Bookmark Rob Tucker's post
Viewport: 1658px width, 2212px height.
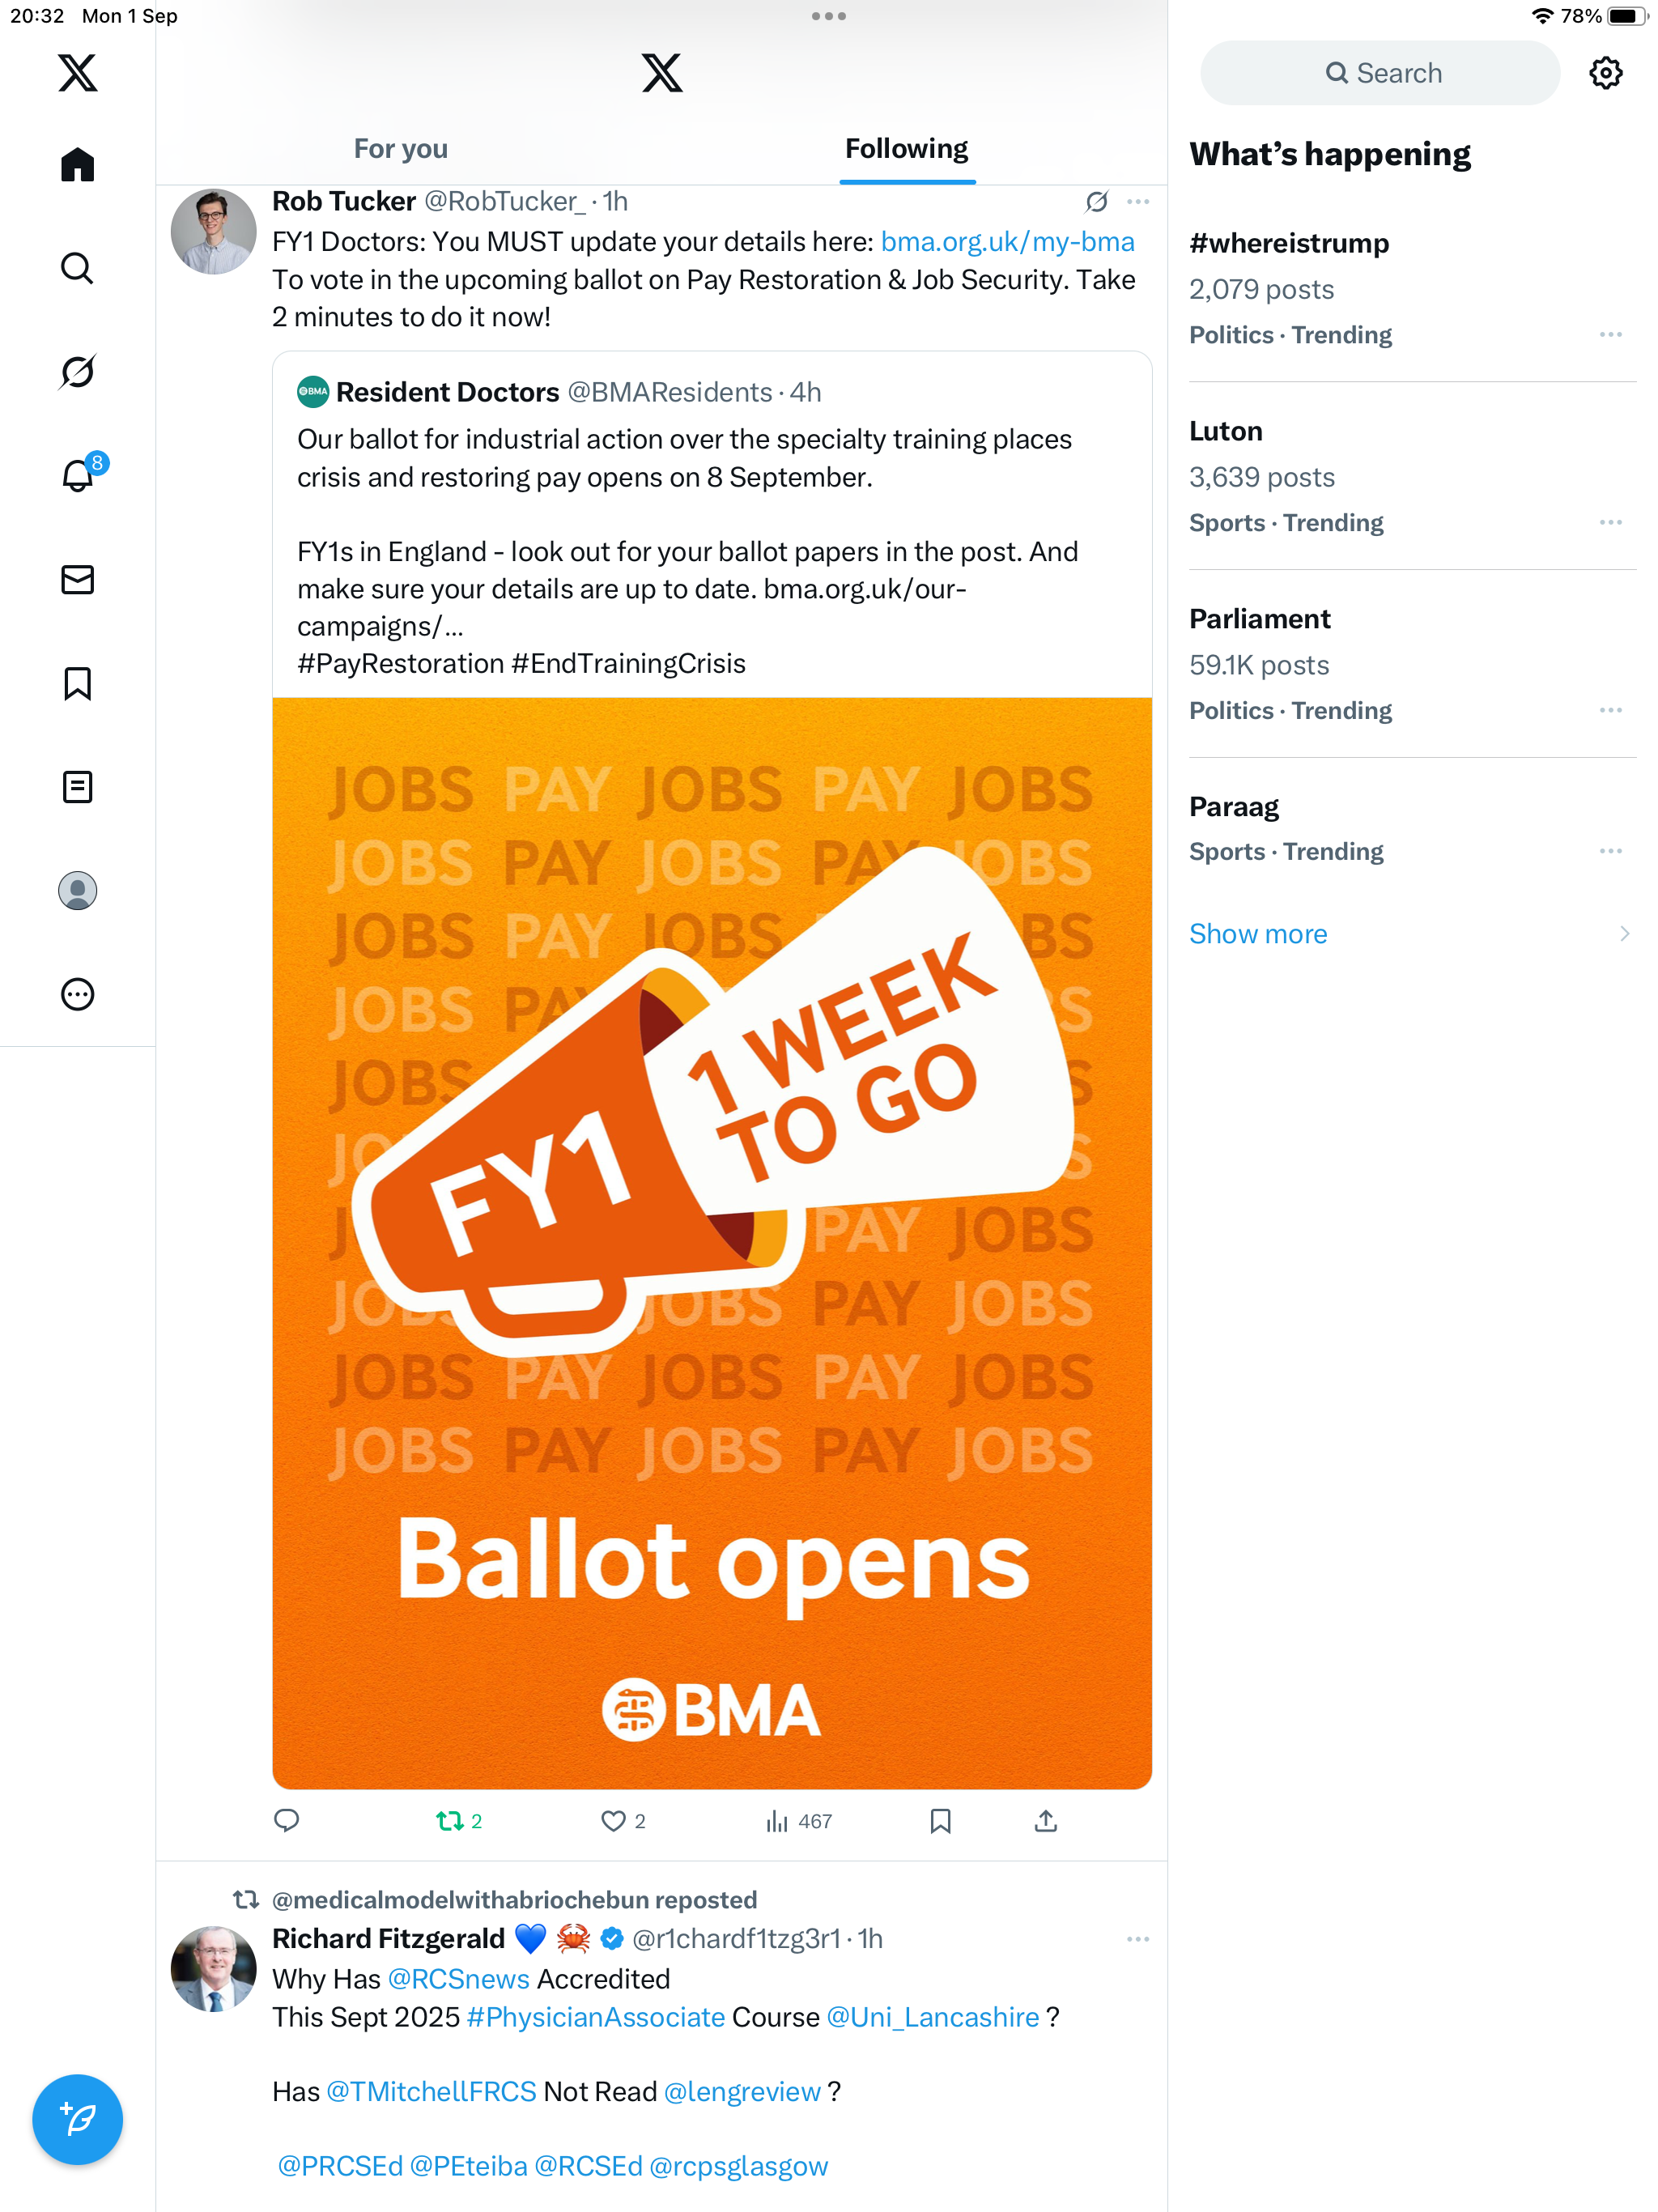(x=940, y=1821)
